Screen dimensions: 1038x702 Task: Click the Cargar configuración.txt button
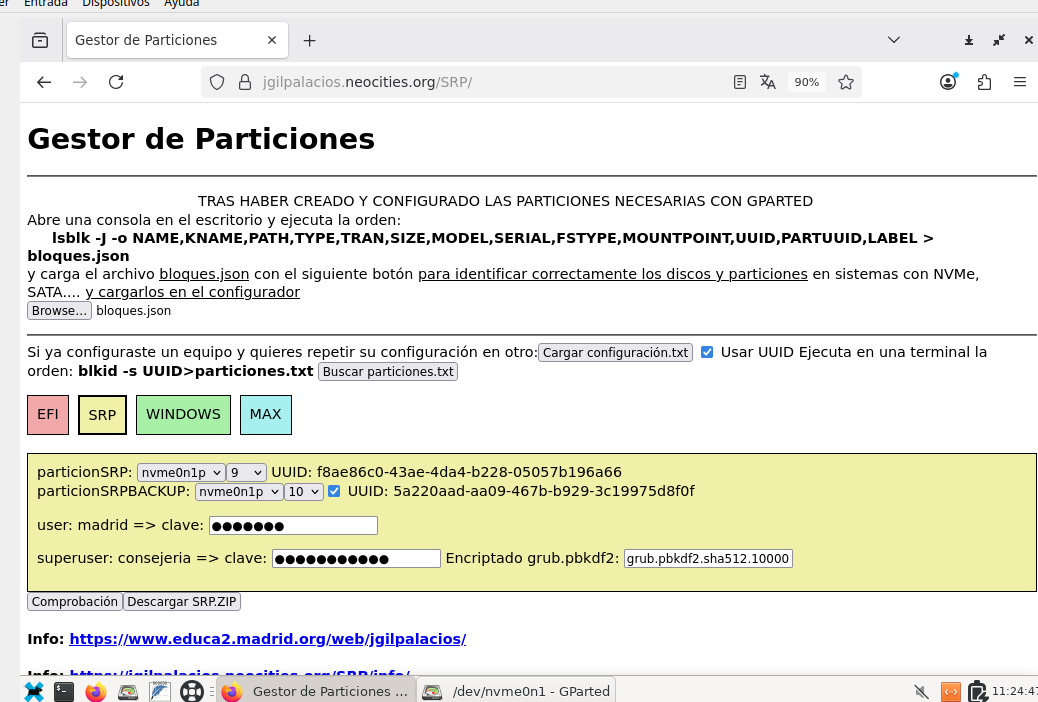click(615, 353)
